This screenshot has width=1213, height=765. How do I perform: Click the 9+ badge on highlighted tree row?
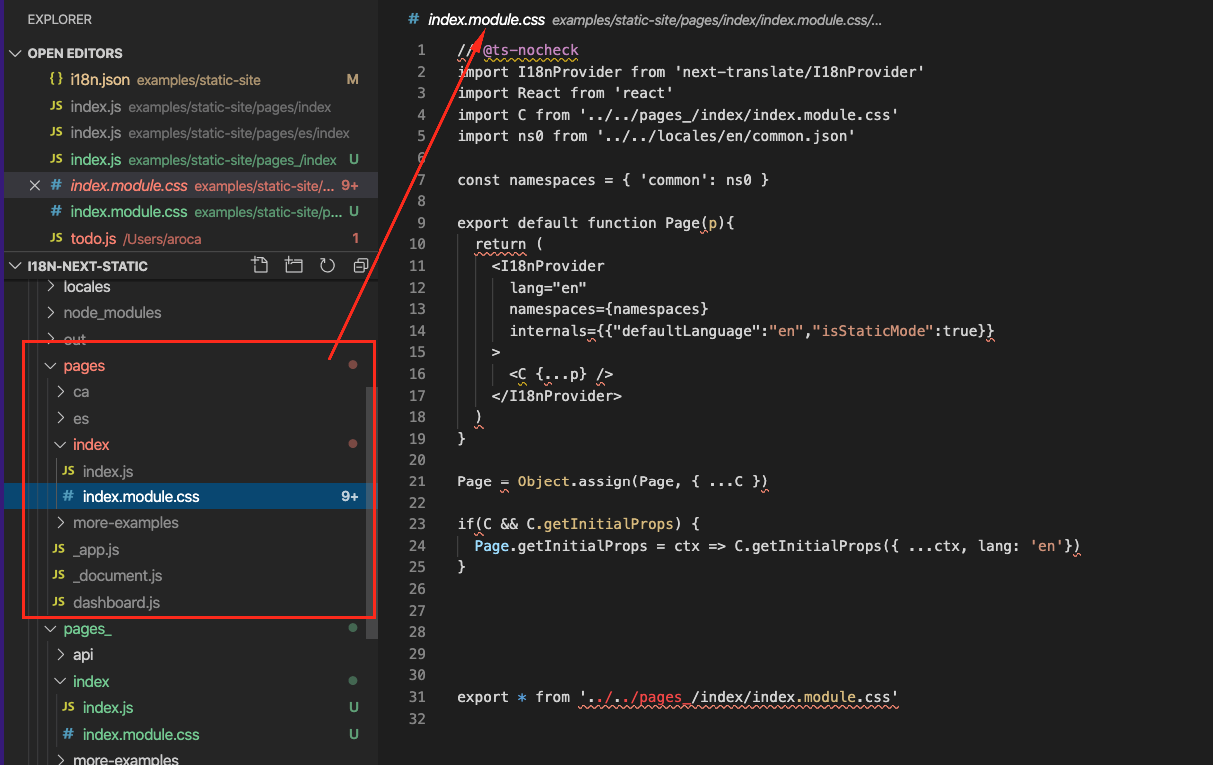[350, 496]
